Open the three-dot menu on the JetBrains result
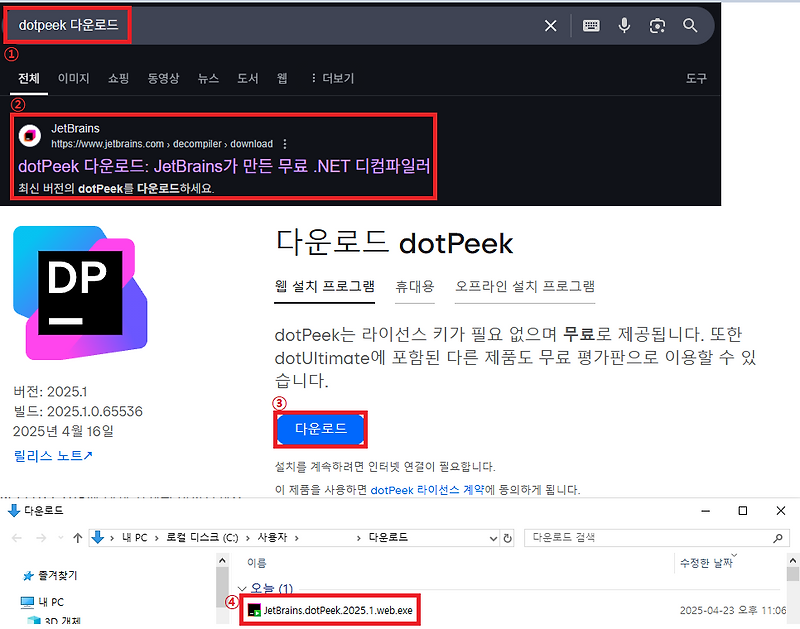The width and height of the screenshot is (800, 629). pos(285,143)
